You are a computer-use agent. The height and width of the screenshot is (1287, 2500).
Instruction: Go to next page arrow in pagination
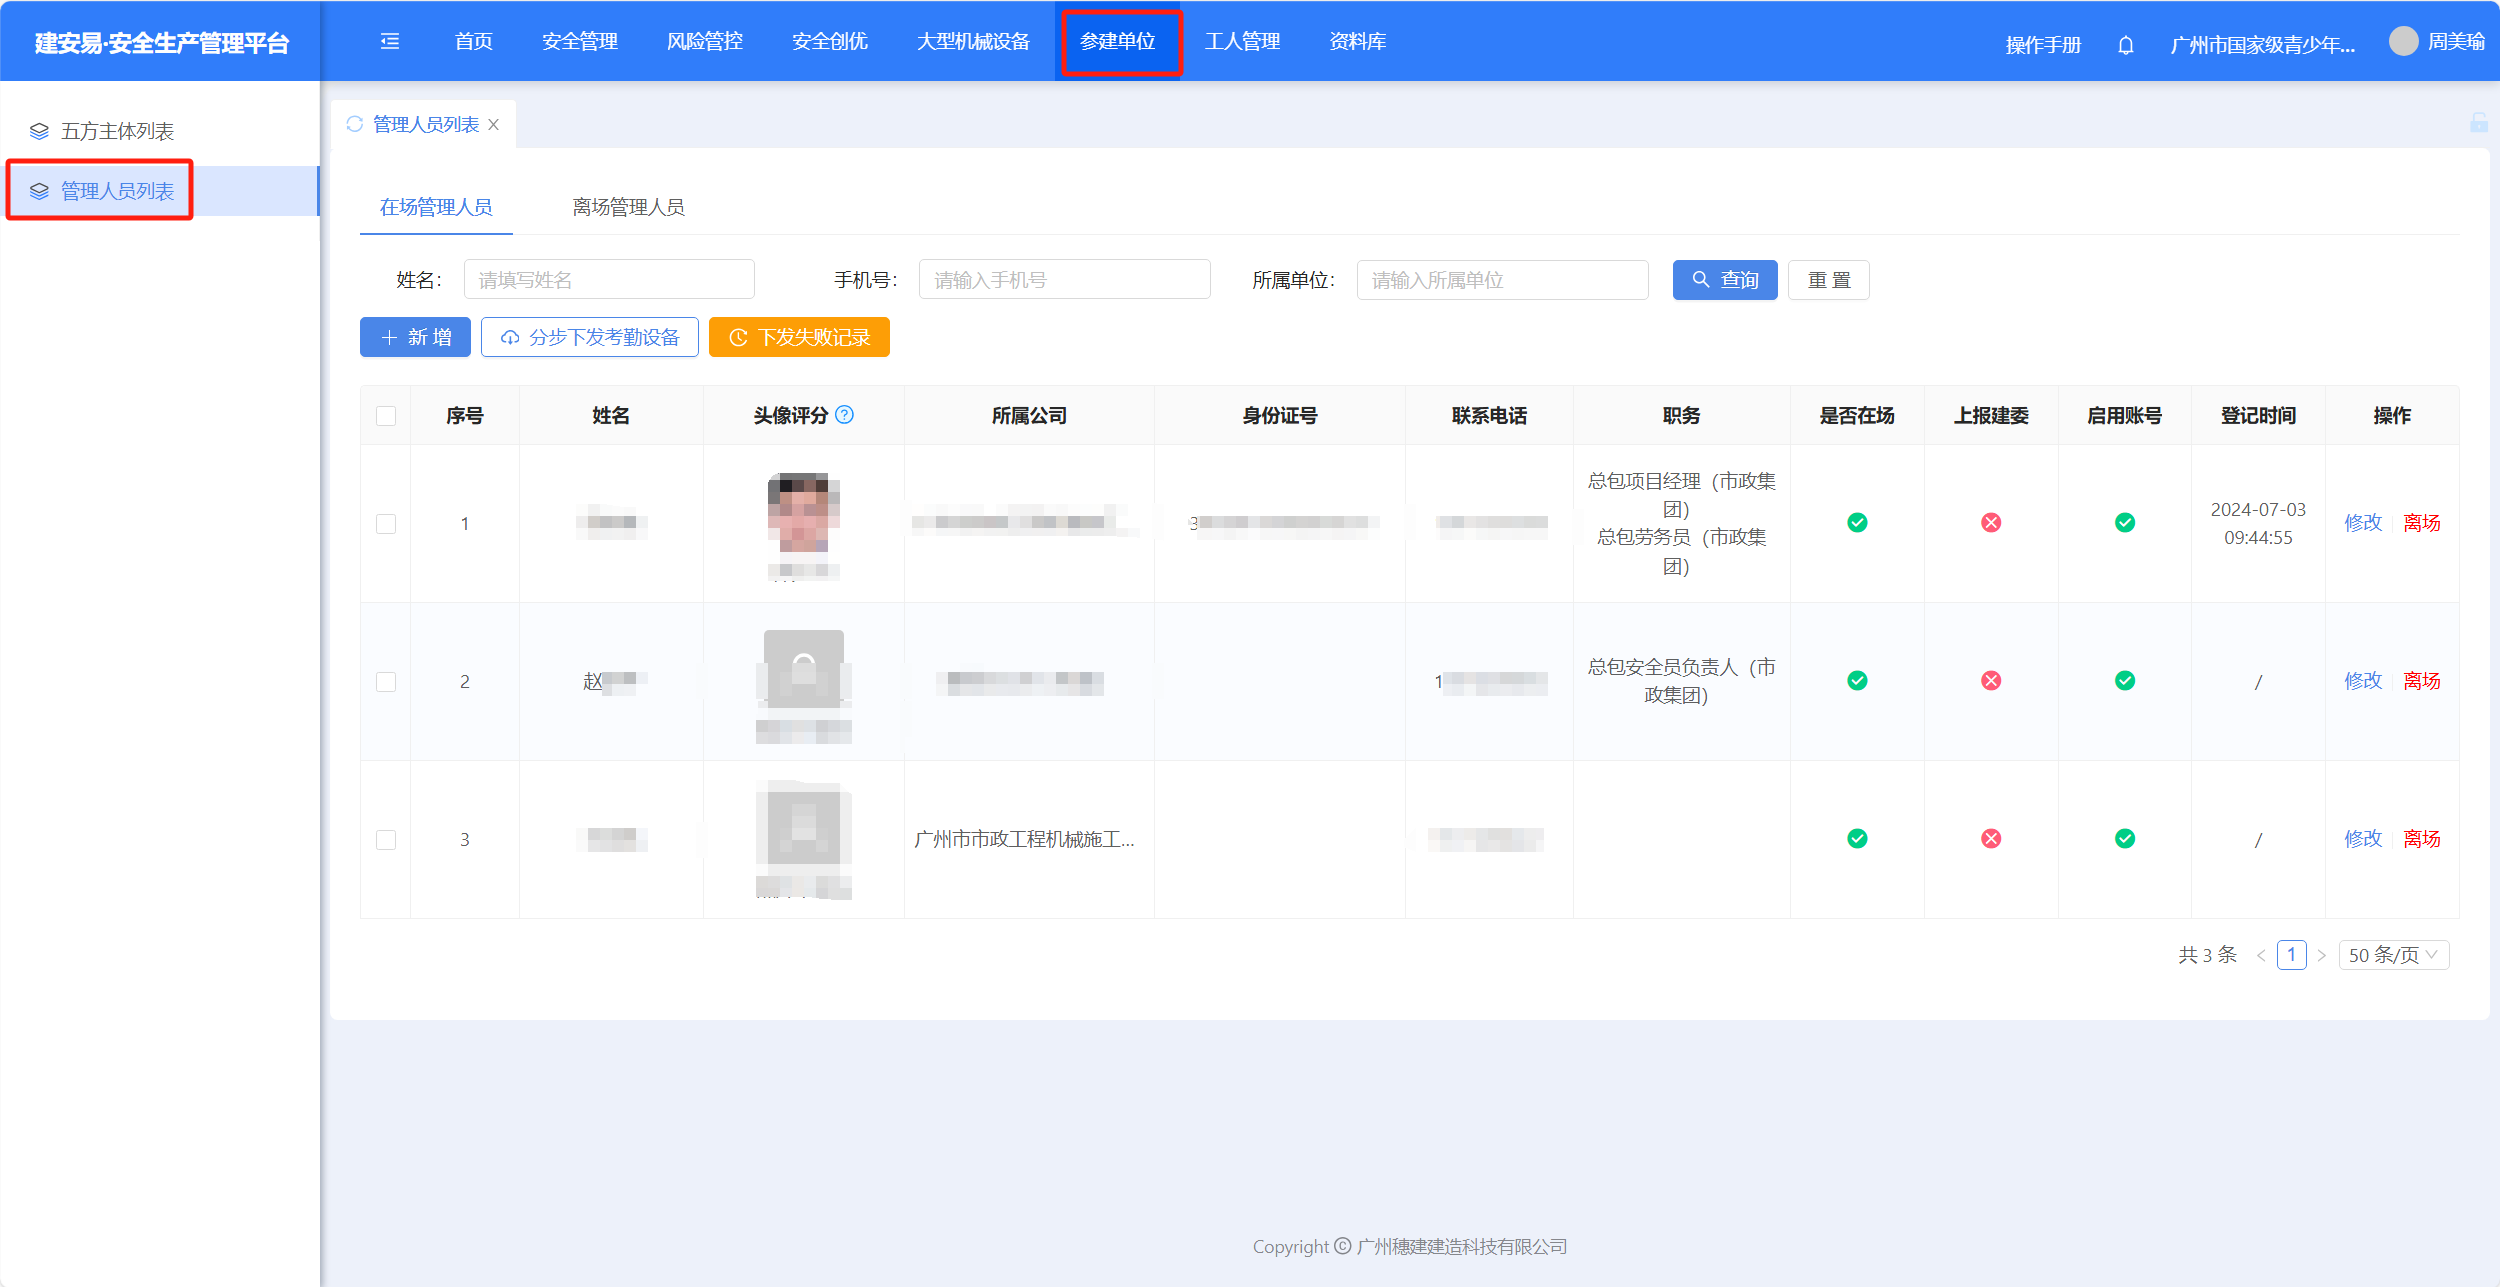tap(2321, 955)
